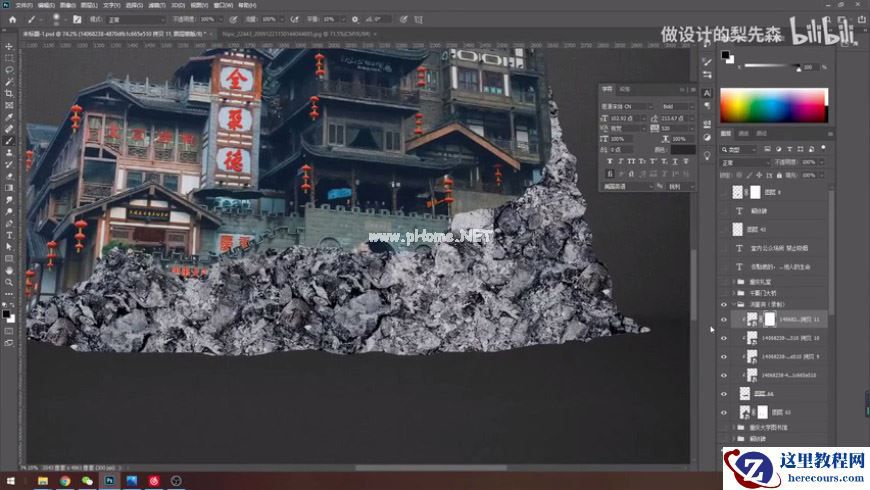Open the Windows Start menu

[10, 481]
